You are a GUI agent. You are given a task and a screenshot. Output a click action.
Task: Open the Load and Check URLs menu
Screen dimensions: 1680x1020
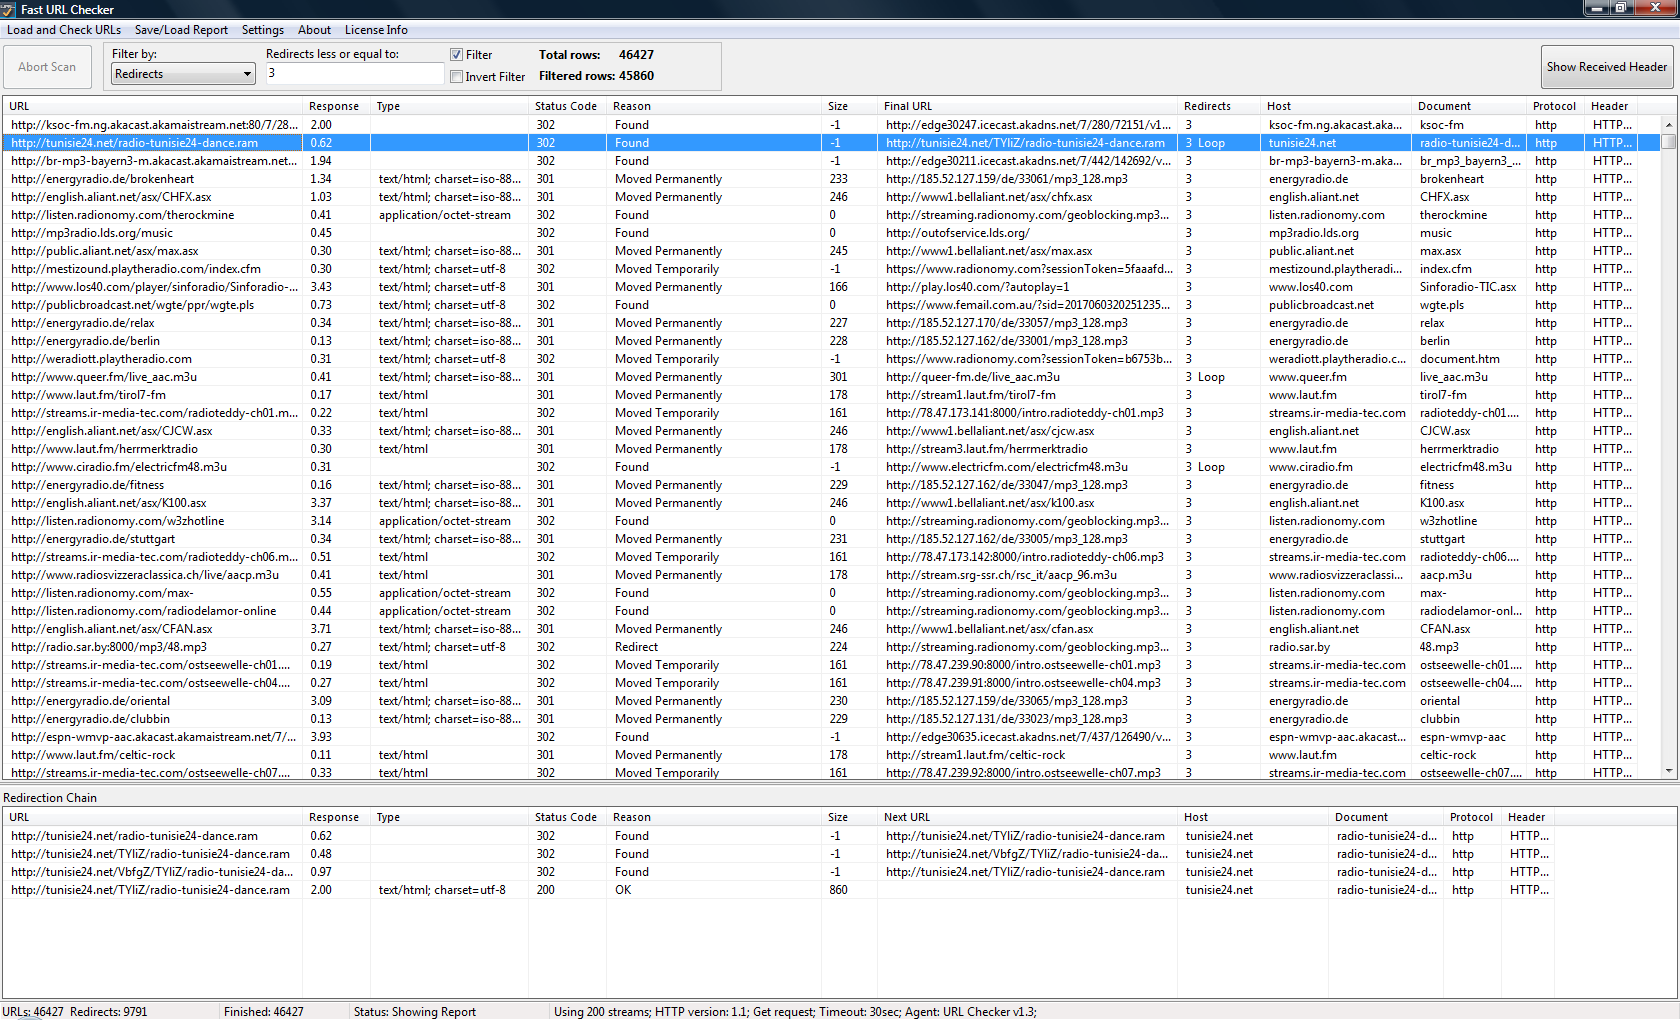(63, 30)
